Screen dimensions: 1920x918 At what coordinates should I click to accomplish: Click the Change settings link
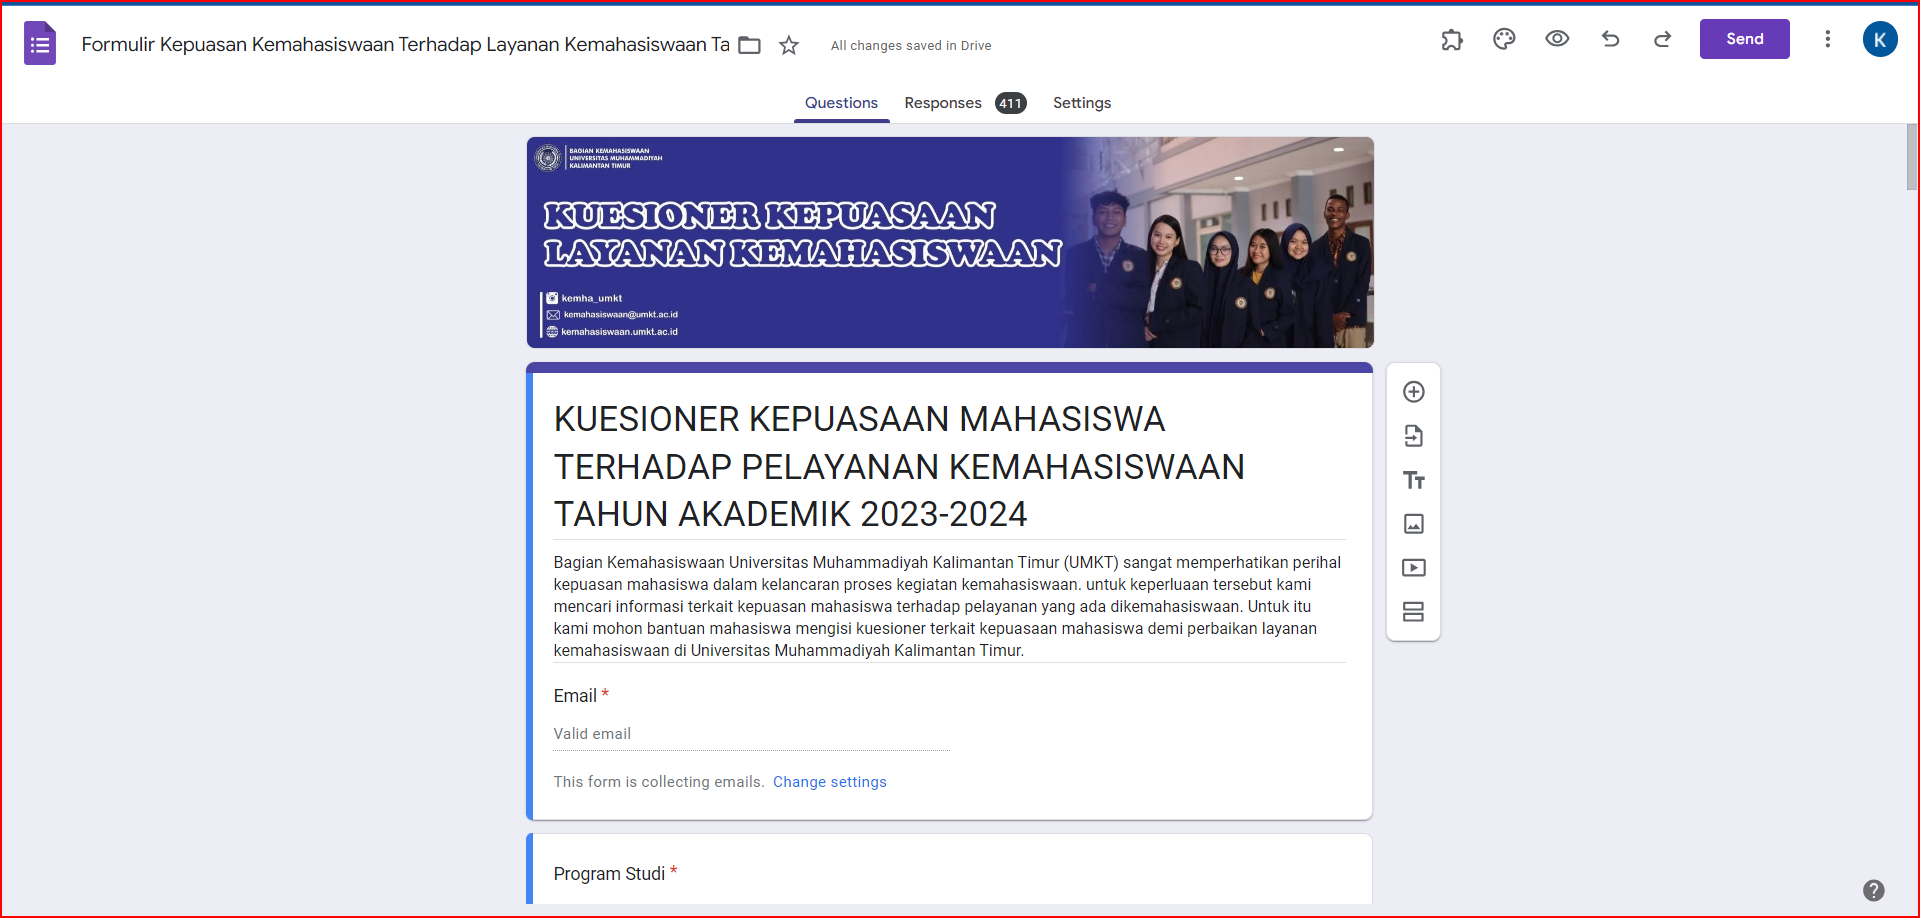point(829,782)
